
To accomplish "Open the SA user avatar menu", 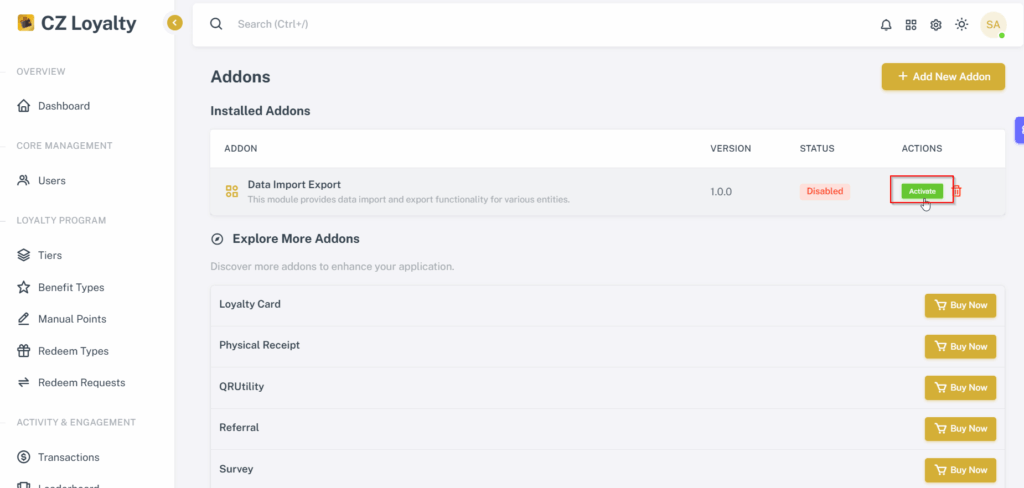I will click(x=993, y=25).
